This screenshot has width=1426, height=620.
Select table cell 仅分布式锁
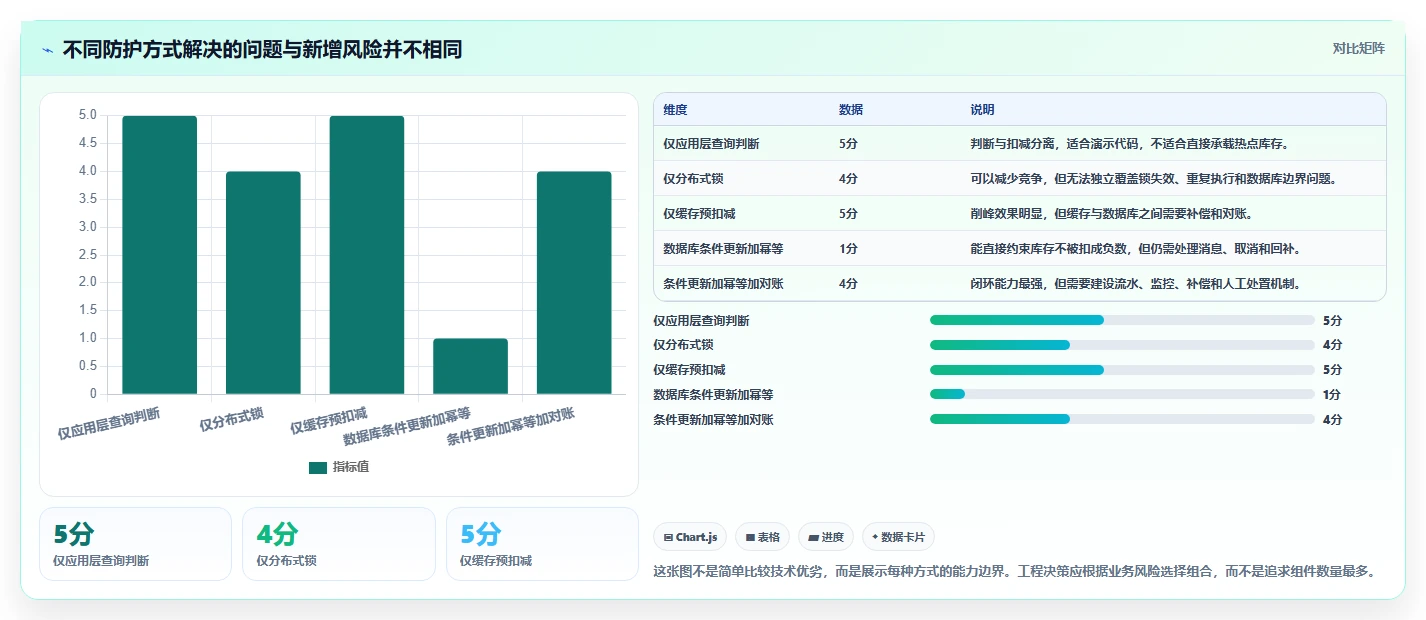[693, 179]
